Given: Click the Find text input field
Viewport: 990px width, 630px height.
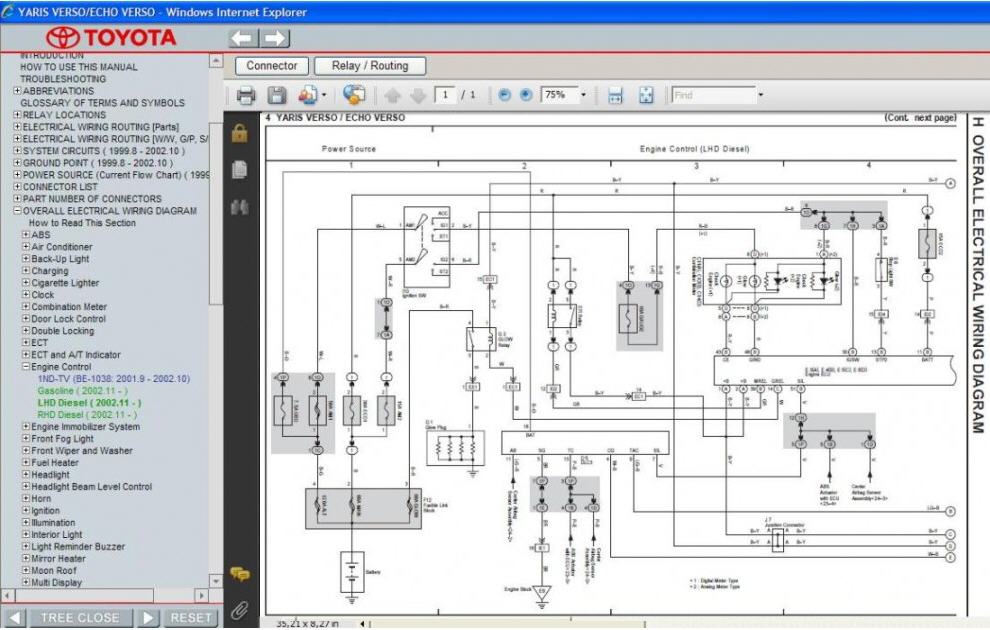Looking at the screenshot, I should (x=713, y=95).
